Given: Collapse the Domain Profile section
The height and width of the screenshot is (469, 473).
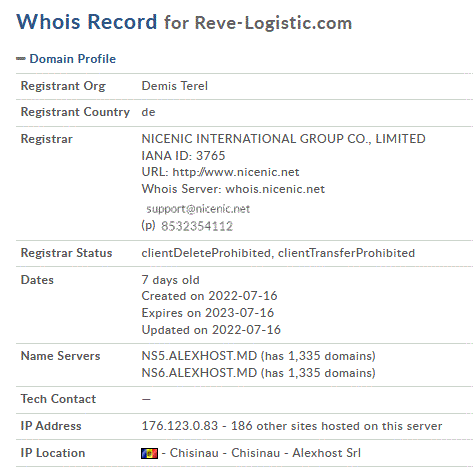Looking at the screenshot, I should 21,59.
